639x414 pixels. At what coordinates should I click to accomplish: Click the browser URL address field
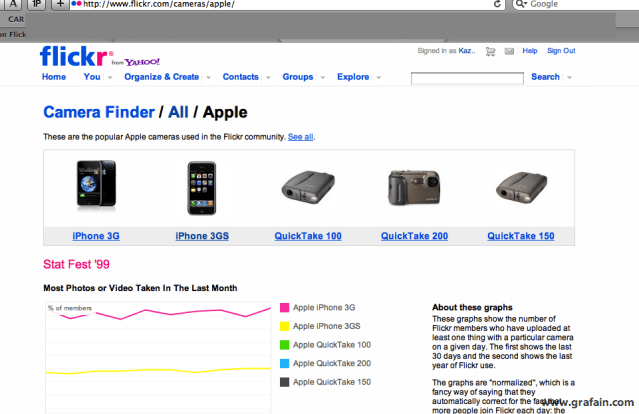tap(287, 4)
